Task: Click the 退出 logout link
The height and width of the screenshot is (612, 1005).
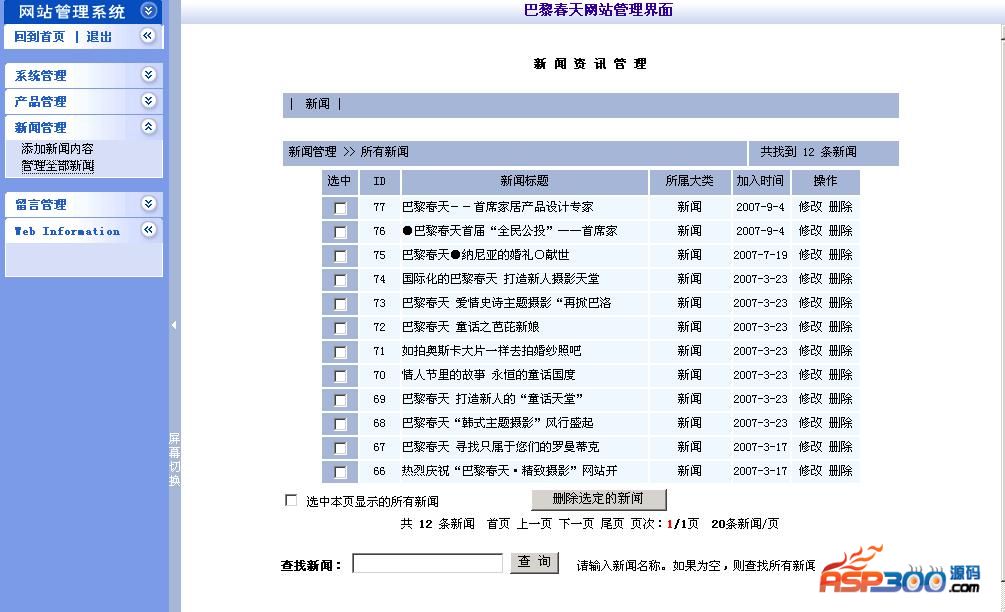Action: (99, 37)
